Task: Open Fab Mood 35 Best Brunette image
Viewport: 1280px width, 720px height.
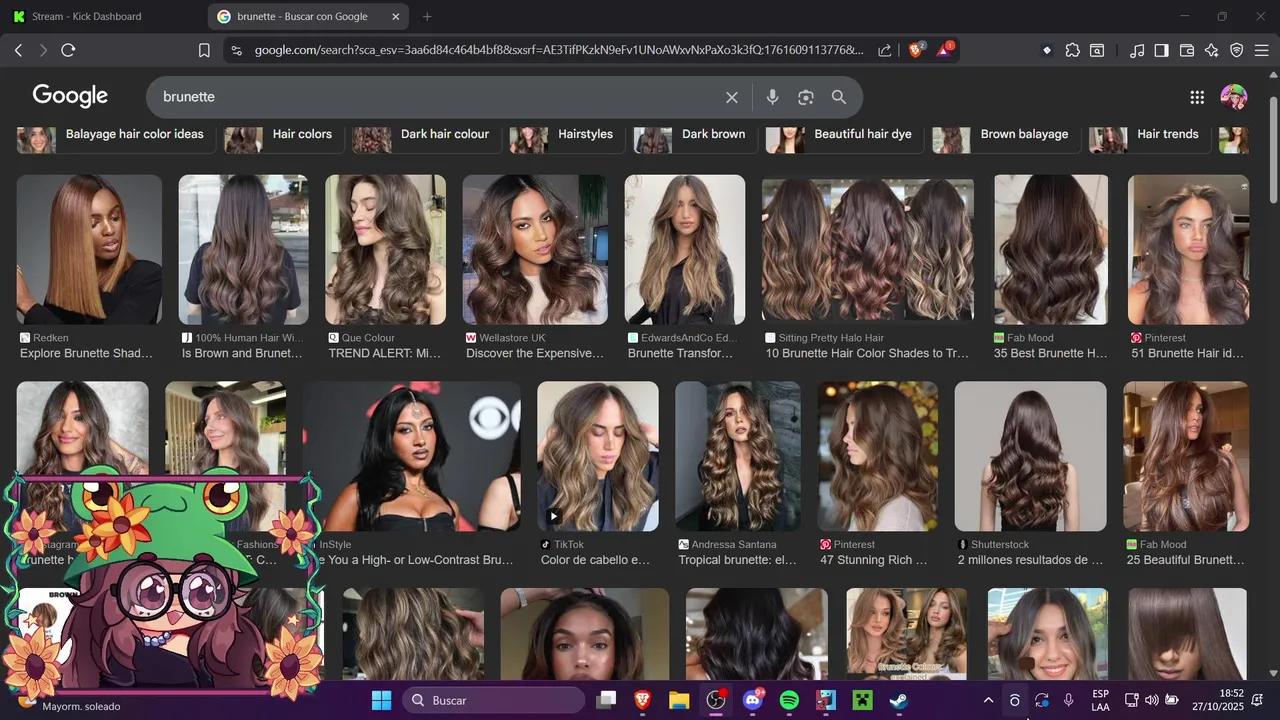Action: pyautogui.click(x=1051, y=249)
